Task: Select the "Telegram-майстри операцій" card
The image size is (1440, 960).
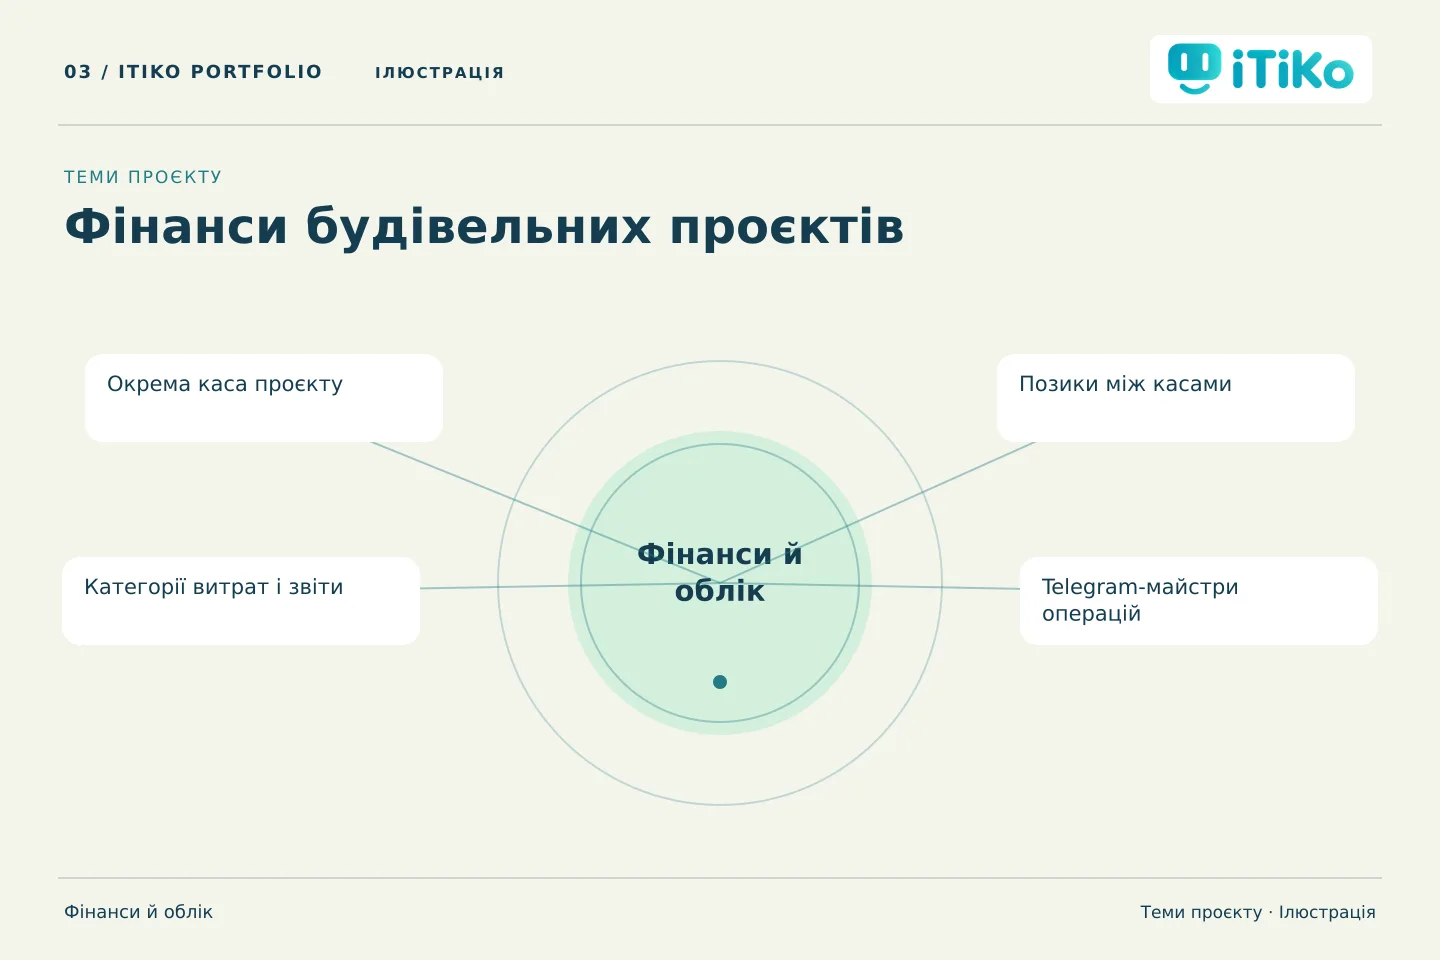Action: (1199, 601)
